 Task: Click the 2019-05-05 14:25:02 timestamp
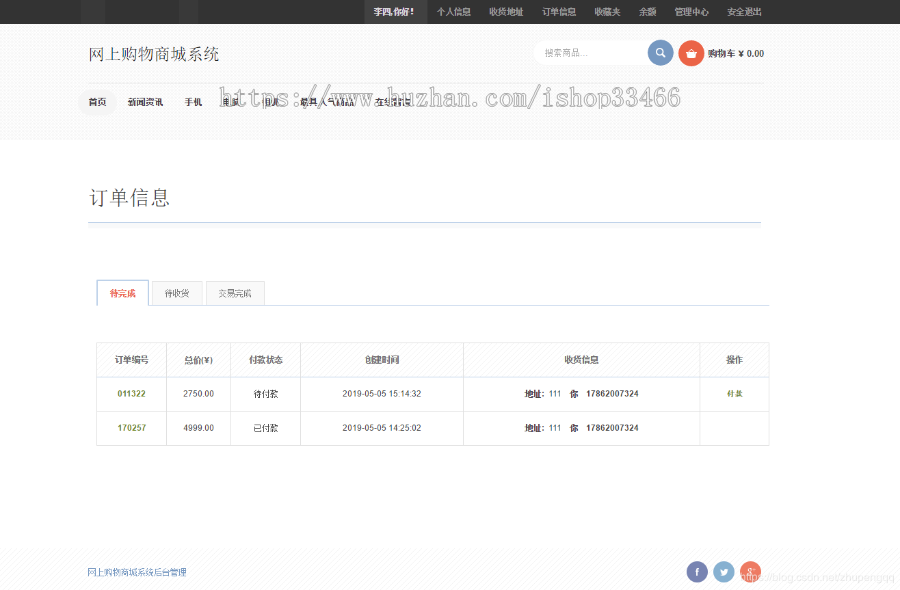coord(382,428)
